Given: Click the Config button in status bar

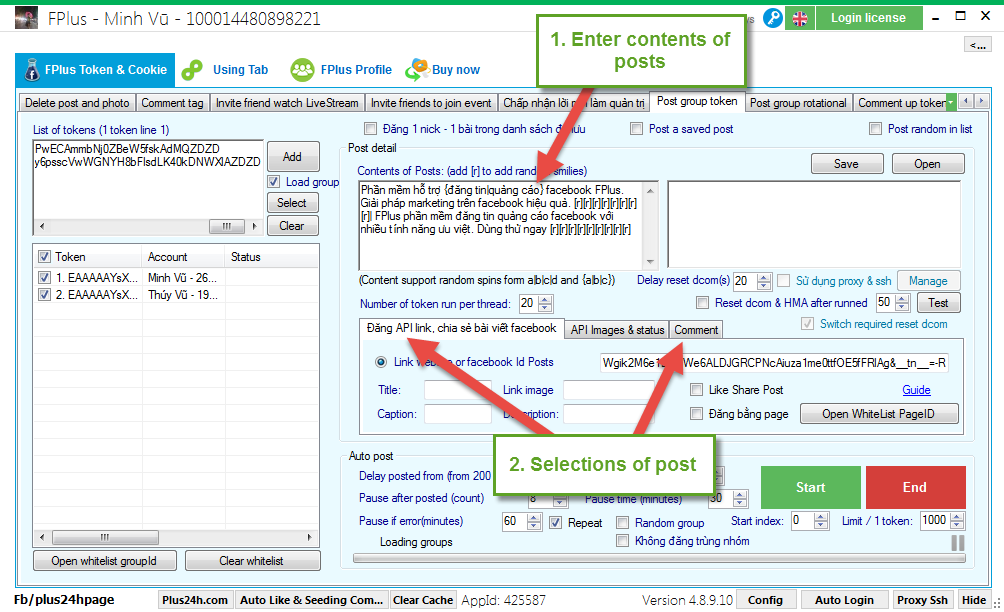Looking at the screenshot, I should click(765, 600).
